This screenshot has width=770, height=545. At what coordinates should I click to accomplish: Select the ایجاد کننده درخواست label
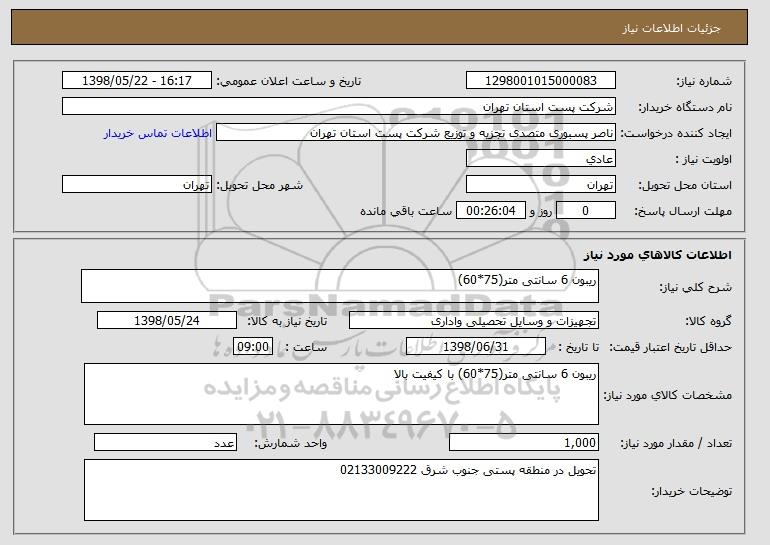coord(676,133)
